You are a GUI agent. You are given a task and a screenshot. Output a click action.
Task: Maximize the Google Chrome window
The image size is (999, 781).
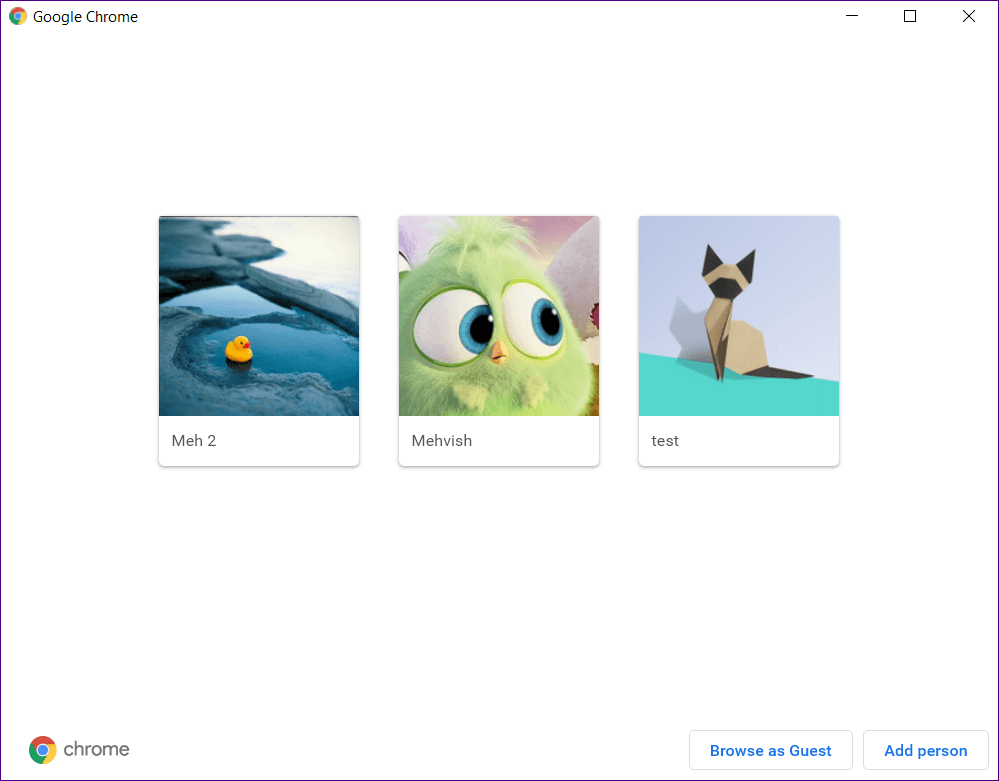[910, 17]
